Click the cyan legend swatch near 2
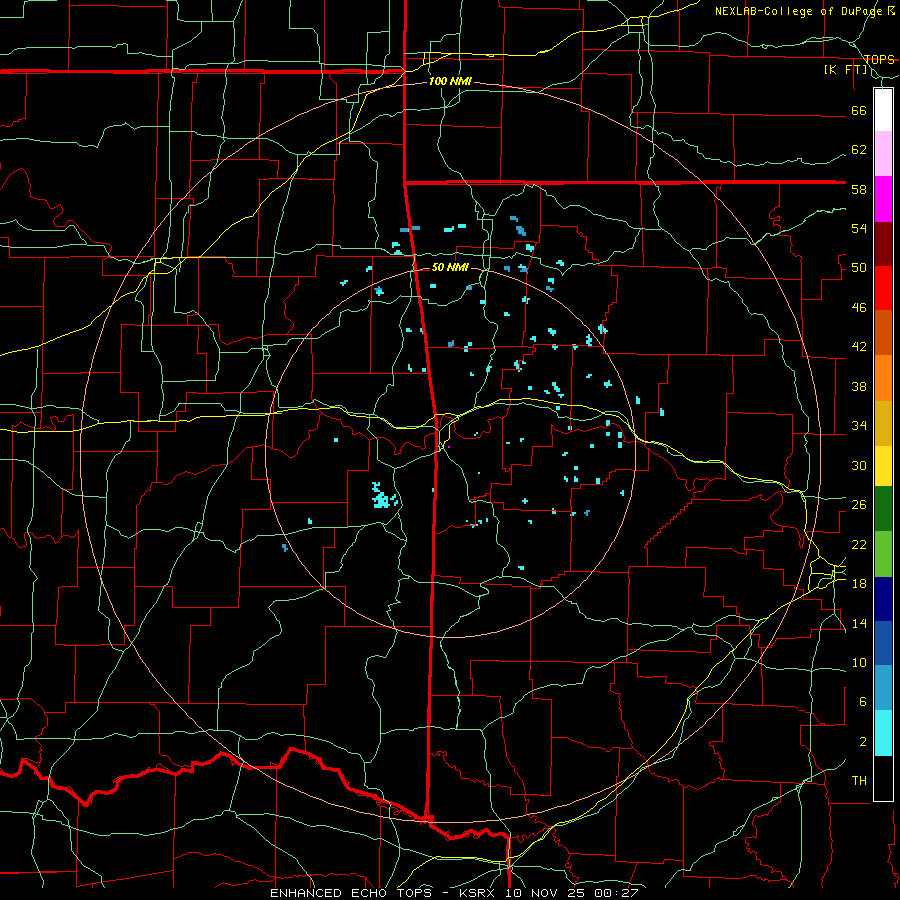The width and height of the screenshot is (900, 900). click(x=883, y=733)
